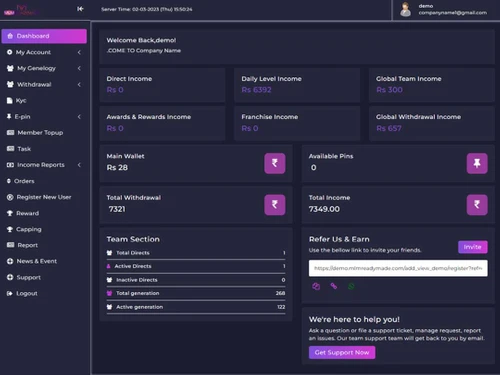Click the Reward trophy icon
500x375 pixels.
pos(10,213)
